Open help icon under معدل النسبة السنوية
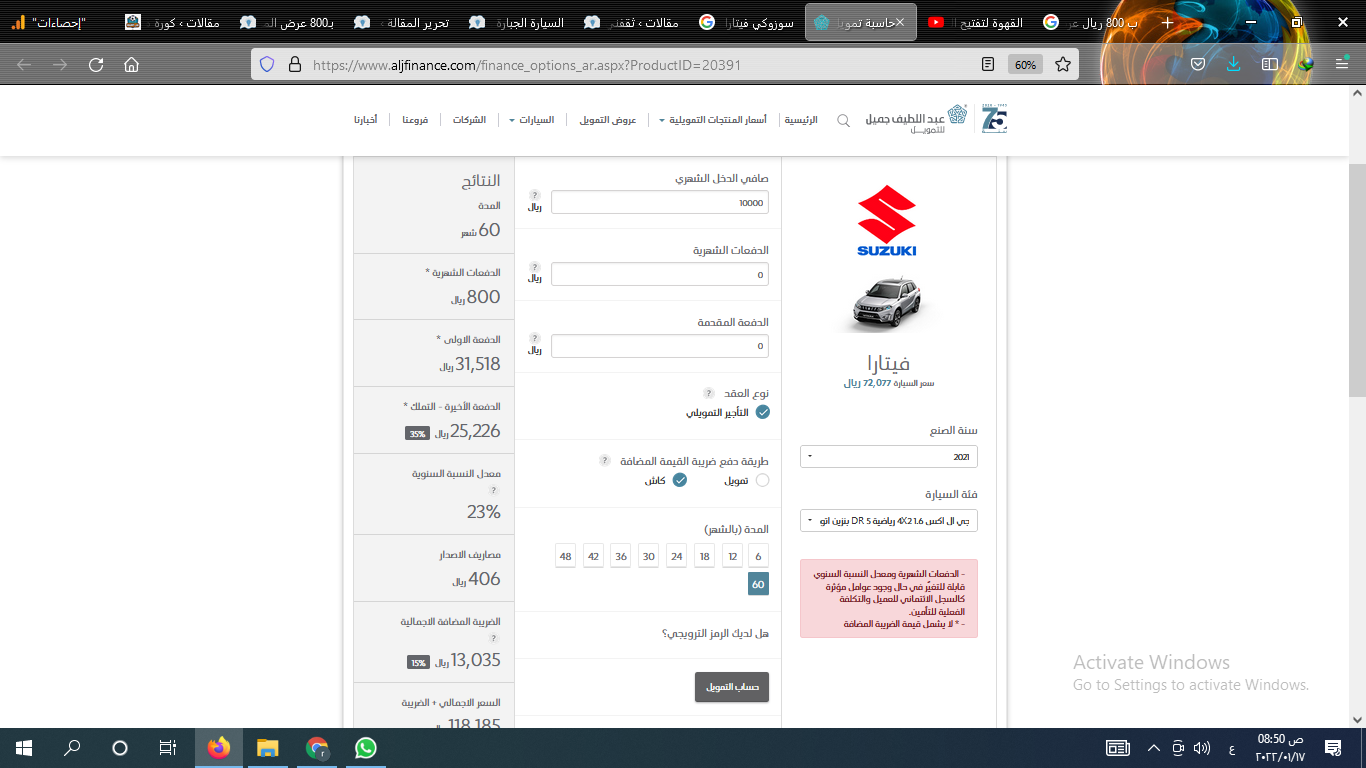The width and height of the screenshot is (1366, 768). (x=494, y=491)
